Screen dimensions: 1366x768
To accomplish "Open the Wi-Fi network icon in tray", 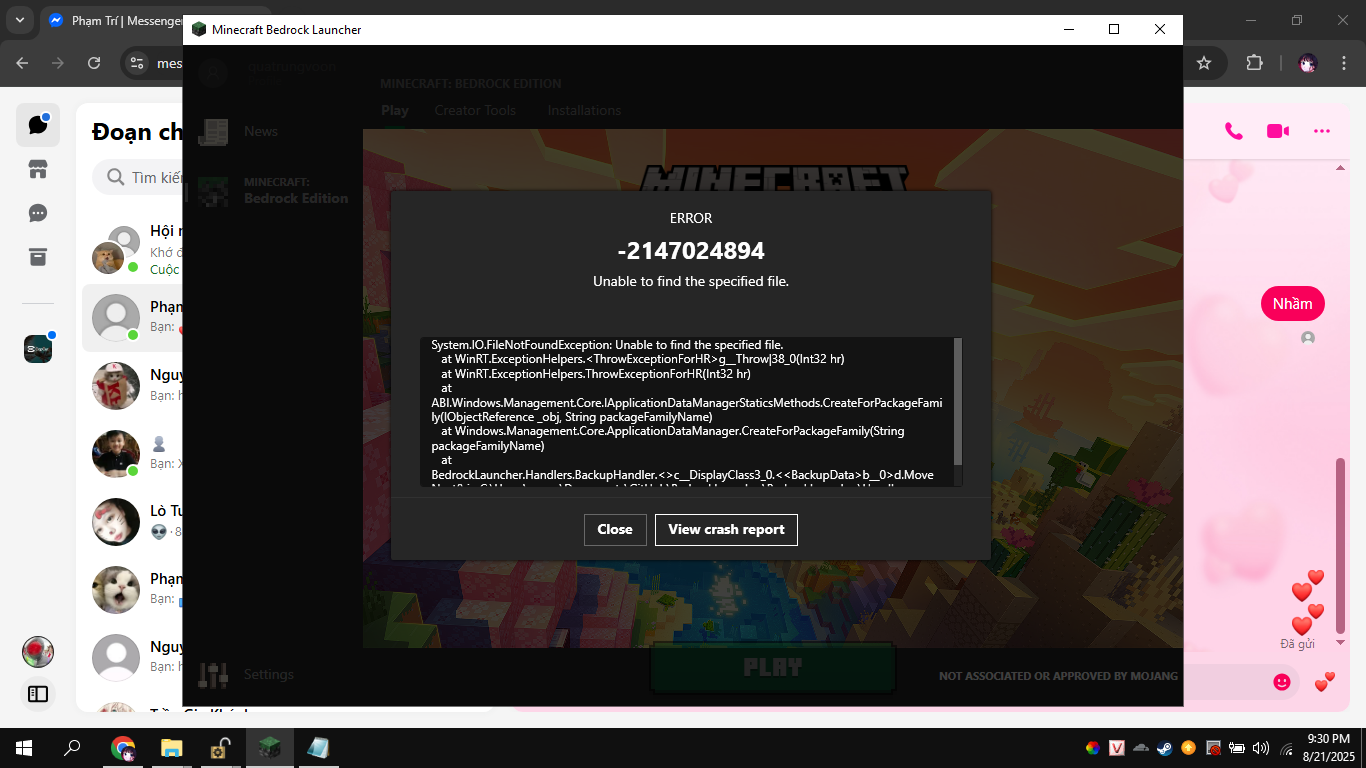I will tap(1285, 748).
